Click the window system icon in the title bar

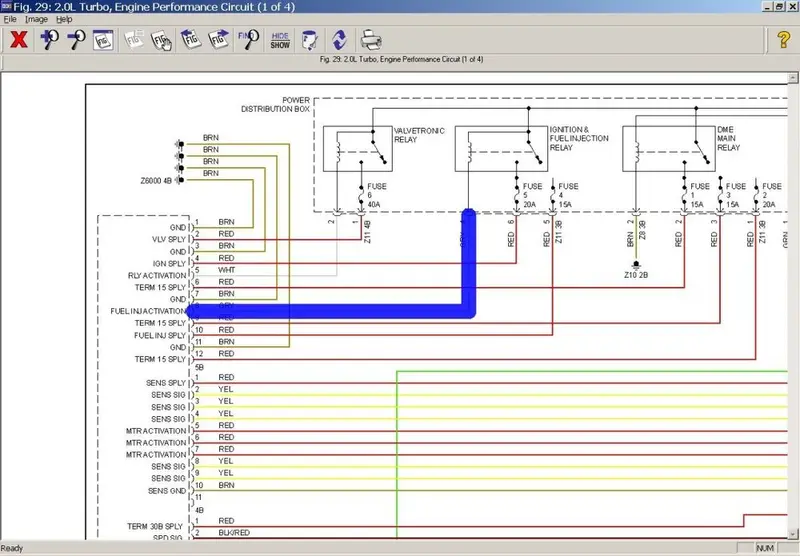pyautogui.click(x=6, y=6)
